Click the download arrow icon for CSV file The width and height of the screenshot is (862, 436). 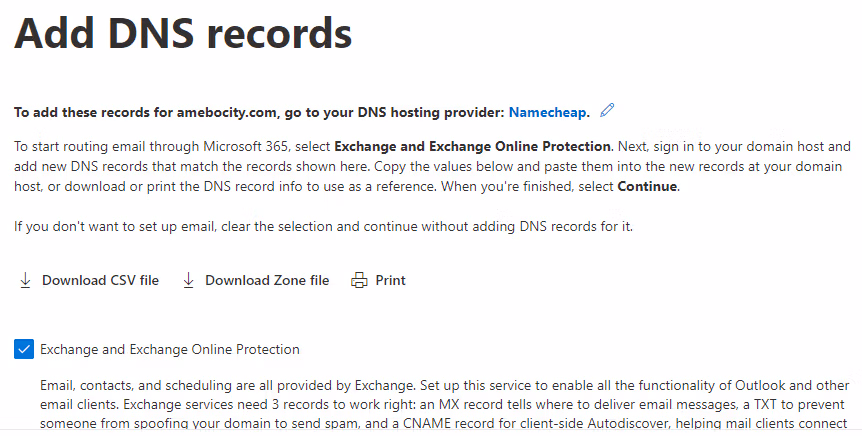(25, 281)
